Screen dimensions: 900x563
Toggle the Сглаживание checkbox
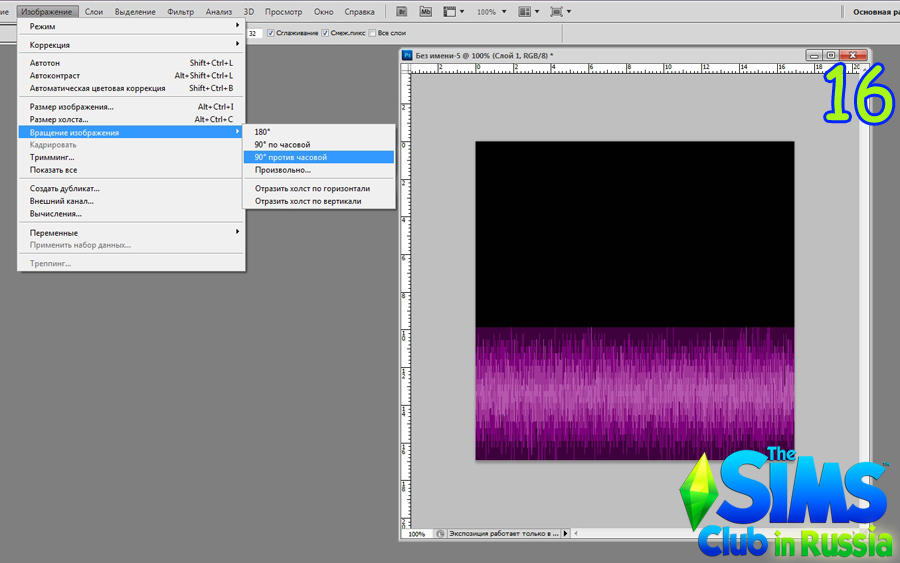[271, 33]
